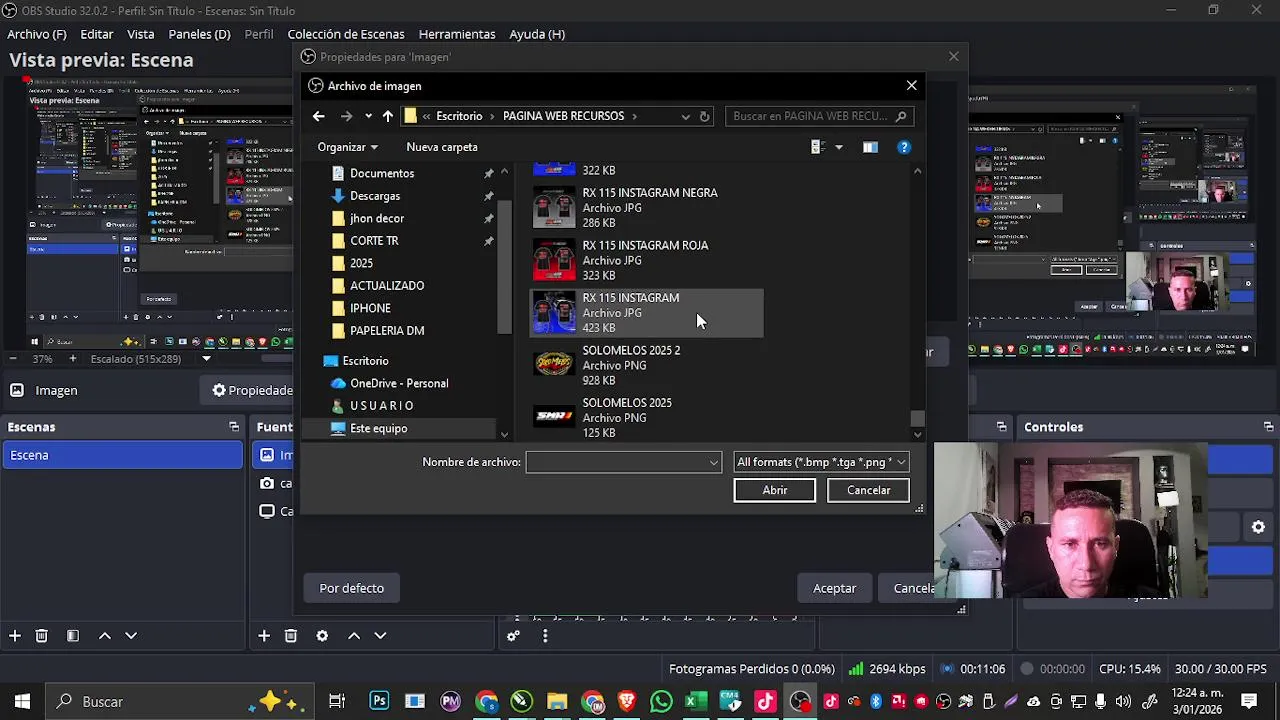Viewport: 1280px width, 720px height.
Task: Open Photoshop from the taskbar
Action: 379,701
